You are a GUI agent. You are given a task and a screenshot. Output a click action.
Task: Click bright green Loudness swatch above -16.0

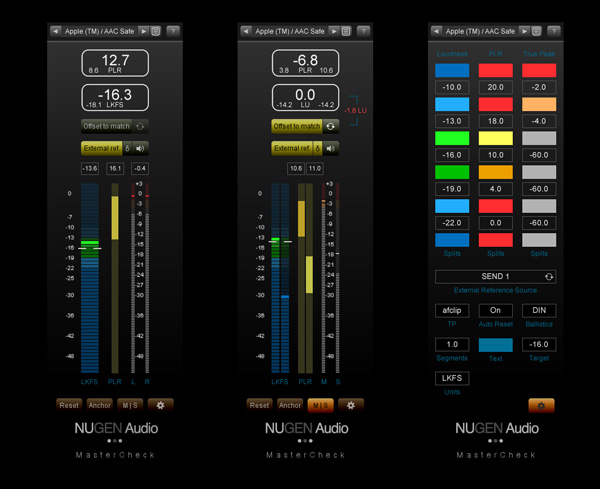click(x=452, y=138)
